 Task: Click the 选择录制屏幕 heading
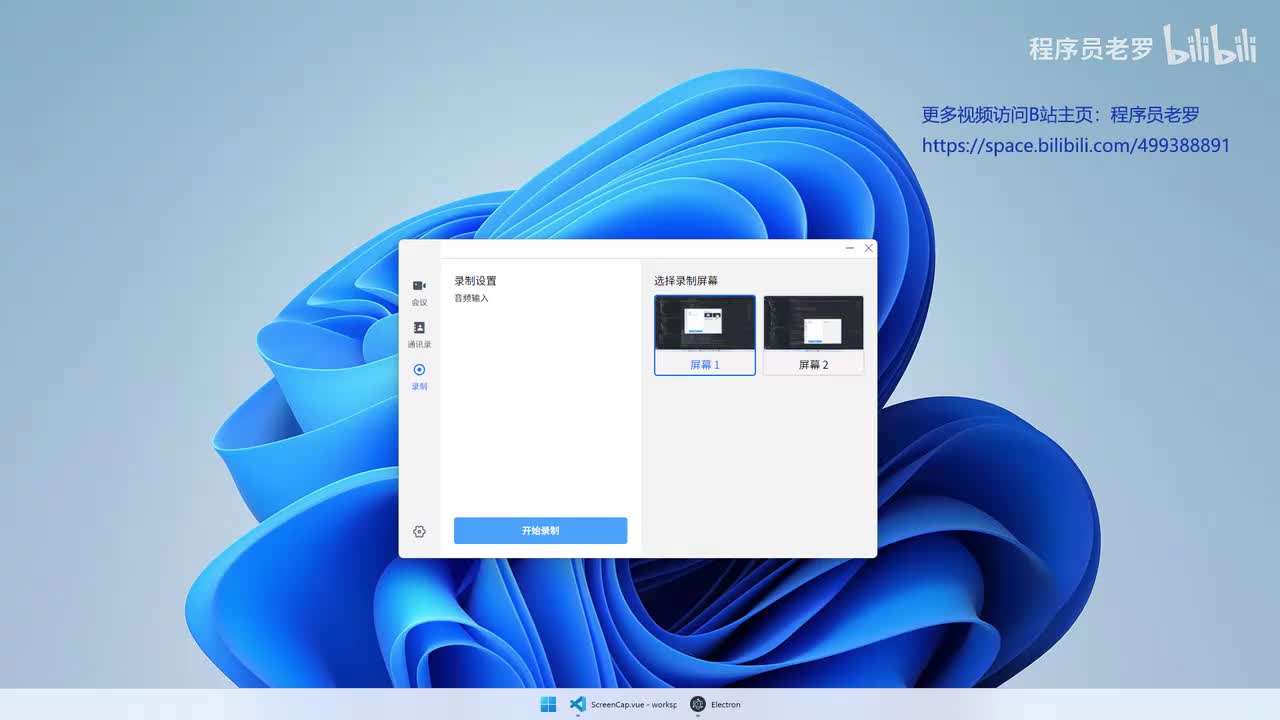coord(686,281)
